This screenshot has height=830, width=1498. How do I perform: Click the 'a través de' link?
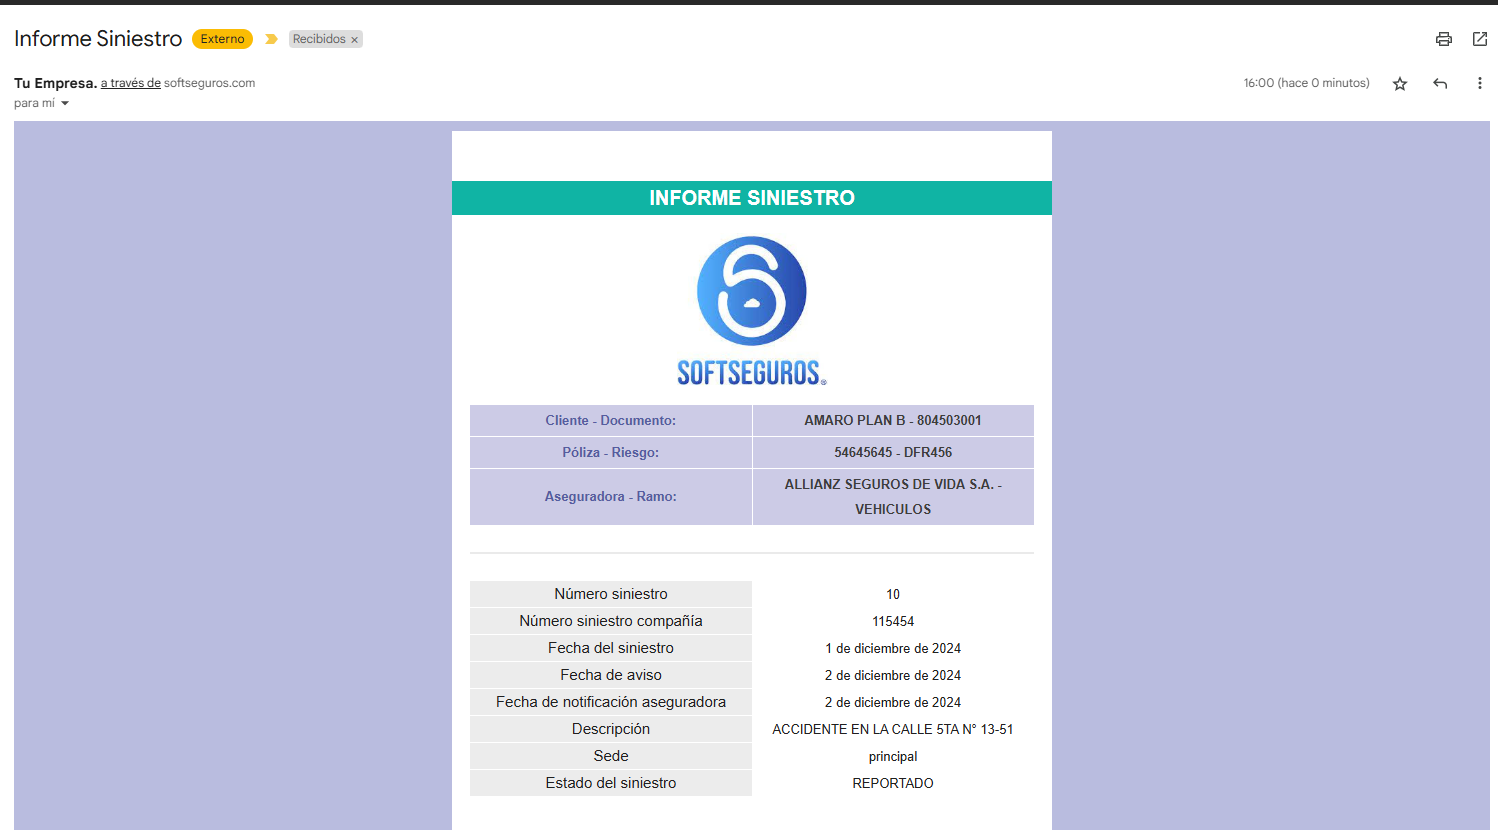point(131,83)
